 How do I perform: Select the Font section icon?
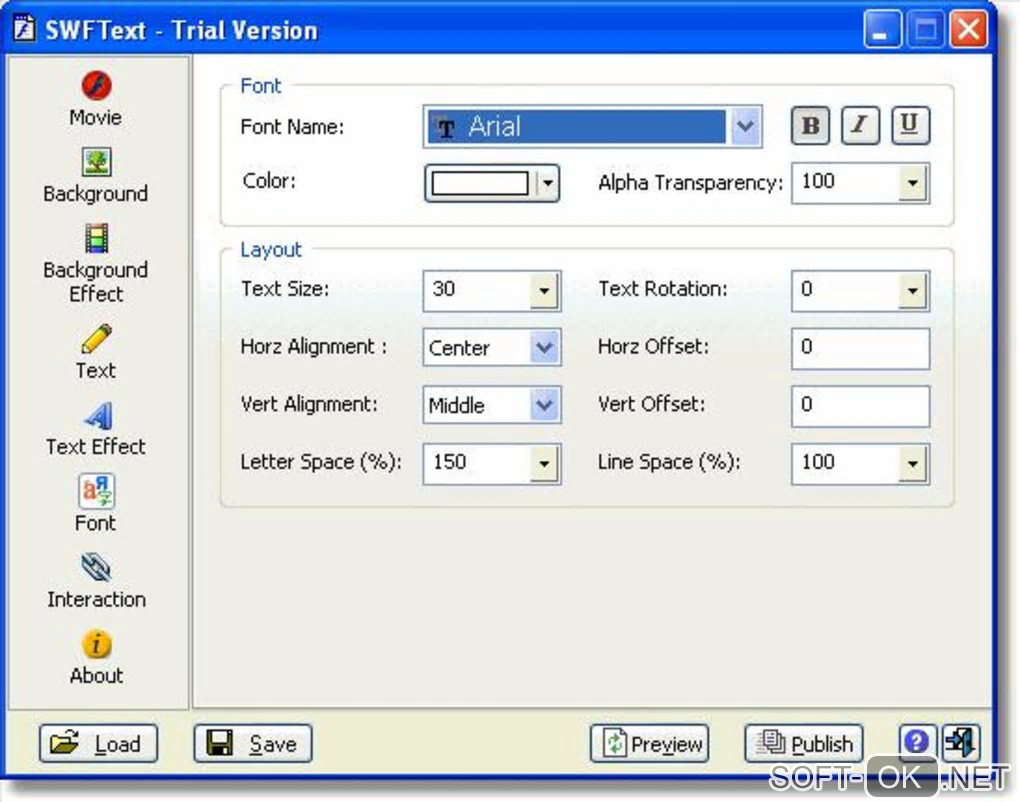96,492
